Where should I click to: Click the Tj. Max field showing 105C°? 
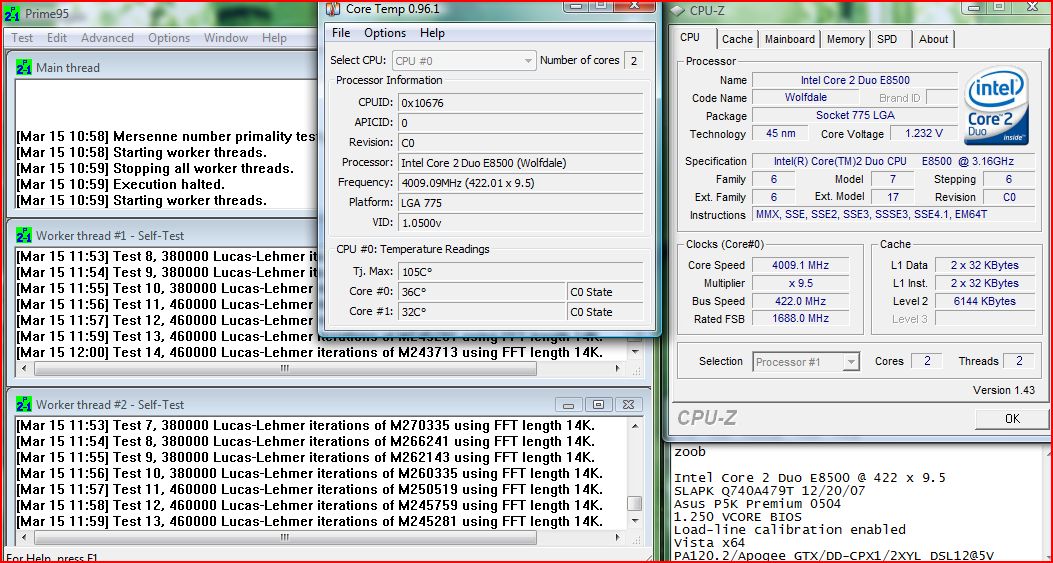click(x=521, y=272)
